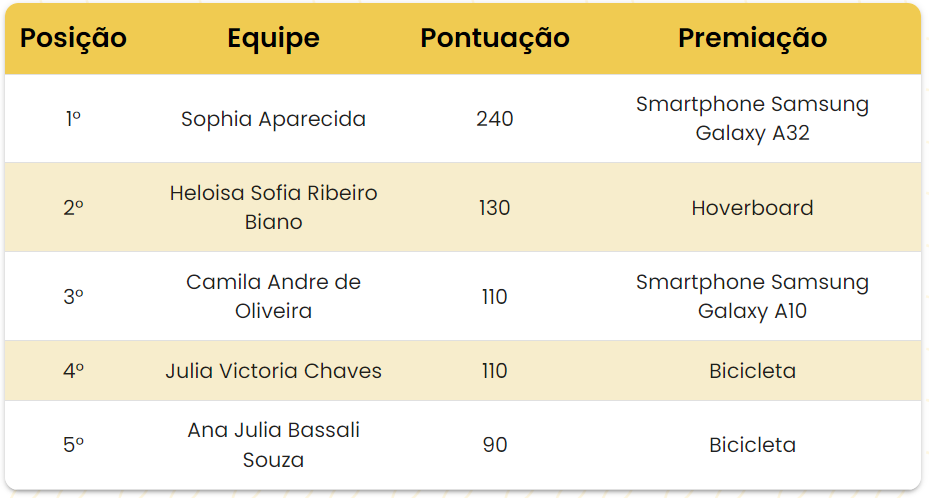Click the name Julia Victoria Chaves
Screen dimensions: 929x498
(x=273, y=371)
